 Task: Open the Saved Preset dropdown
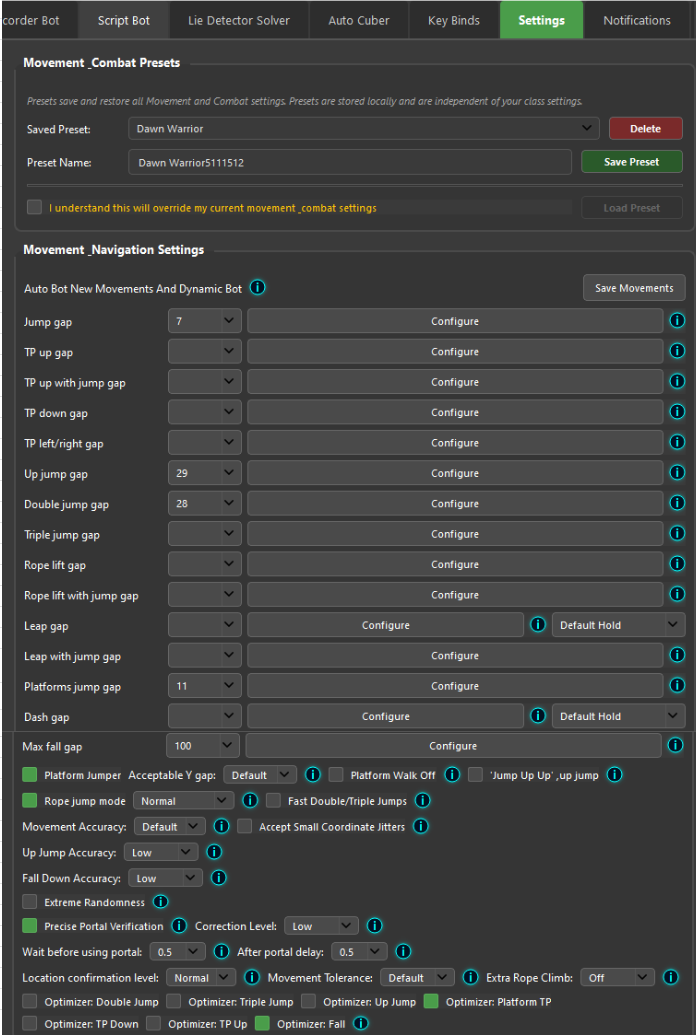pos(360,128)
